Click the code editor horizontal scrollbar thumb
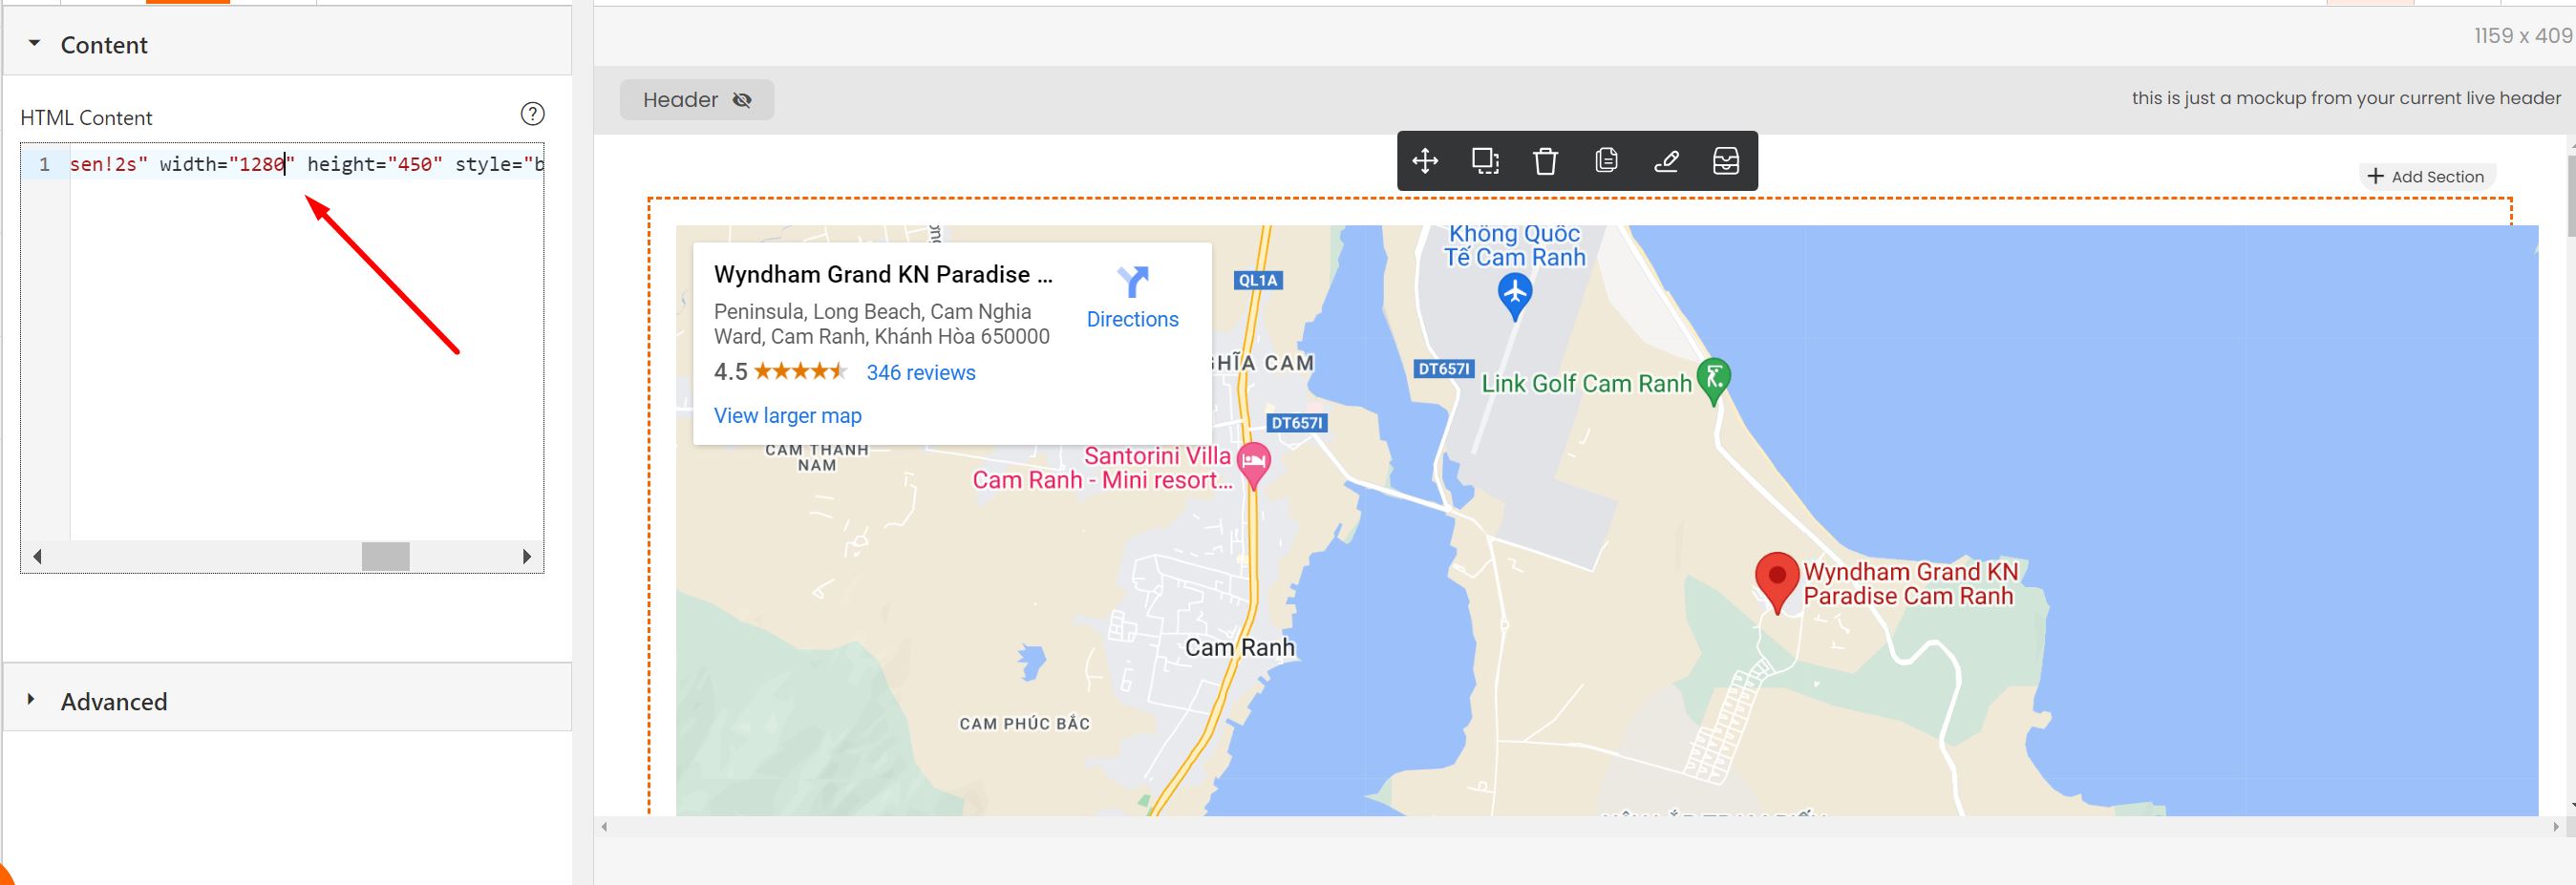Image resolution: width=2576 pixels, height=885 pixels. pyautogui.click(x=385, y=556)
